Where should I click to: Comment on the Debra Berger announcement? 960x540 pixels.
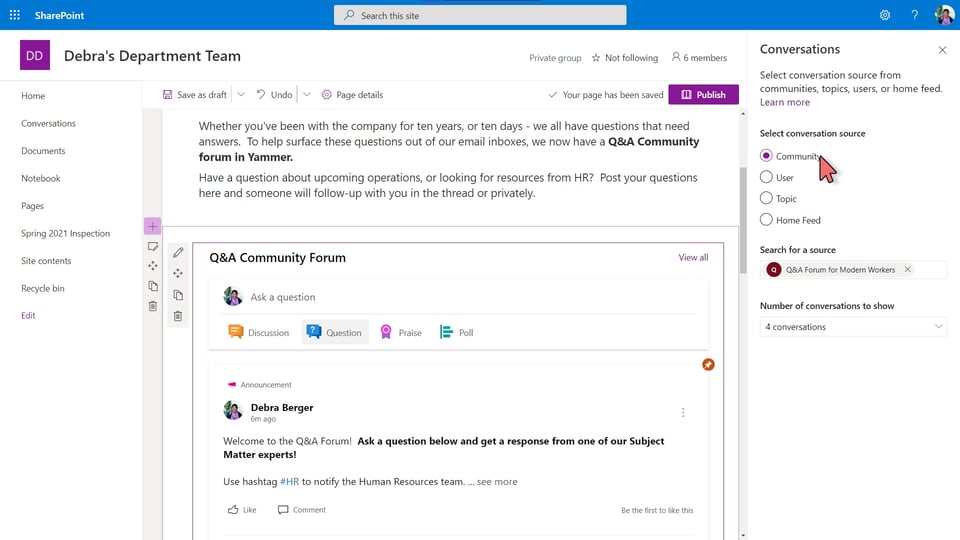click(301, 509)
